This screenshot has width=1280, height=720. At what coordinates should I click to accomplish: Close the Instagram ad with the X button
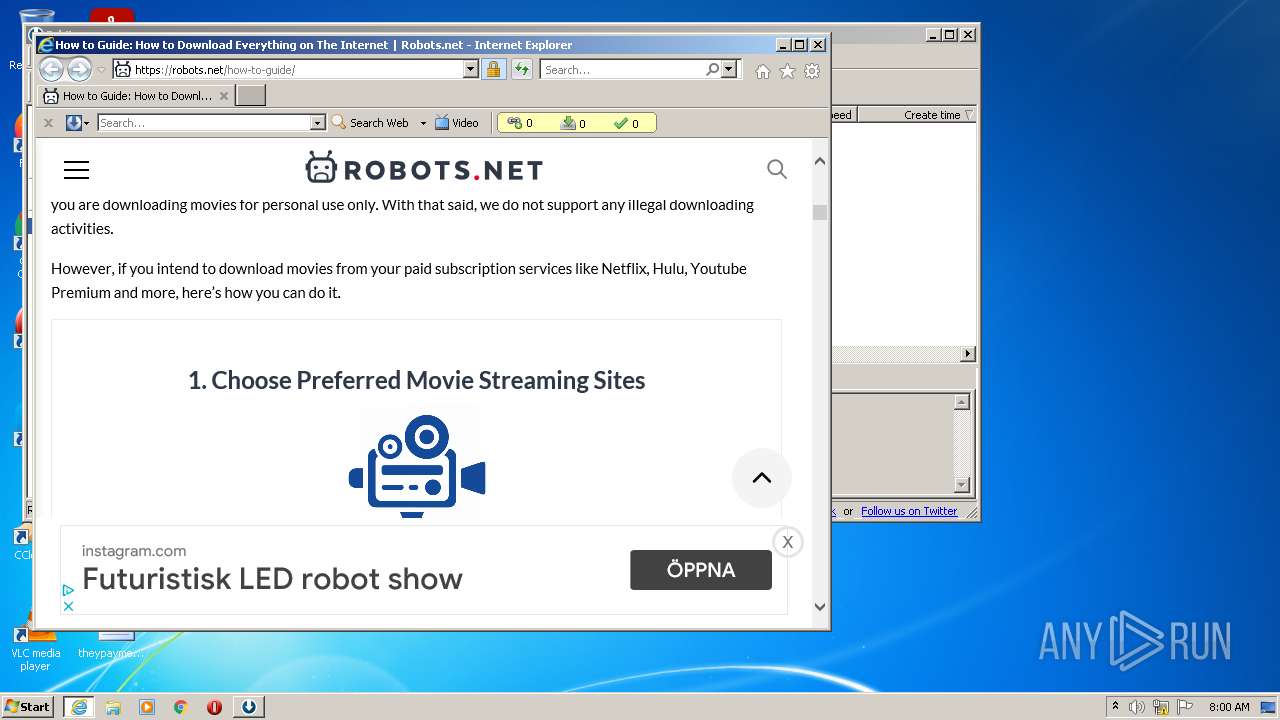click(x=788, y=542)
